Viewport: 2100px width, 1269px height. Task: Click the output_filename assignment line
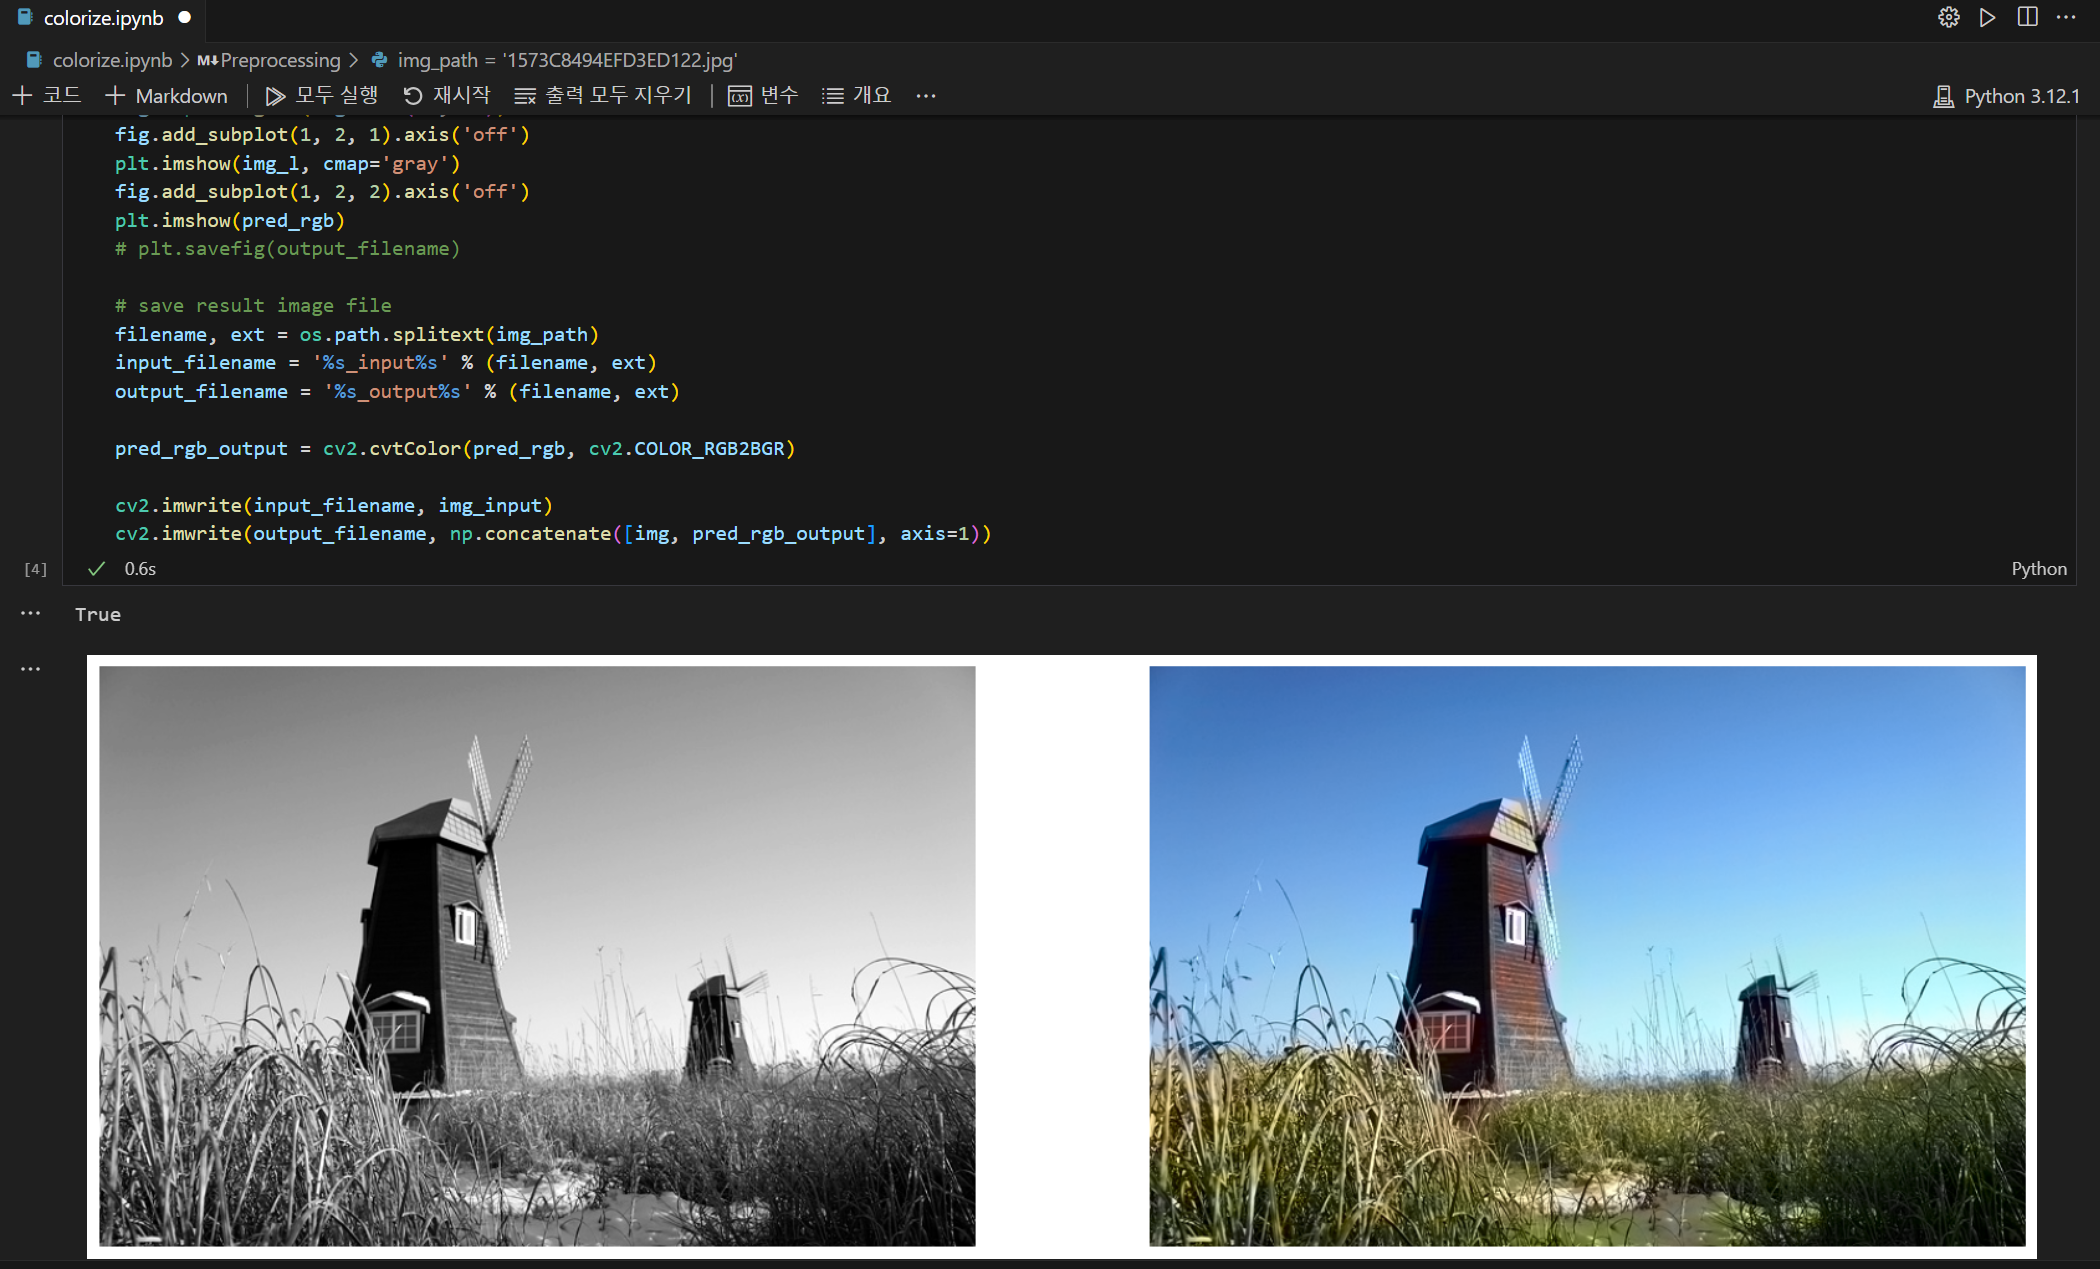click(397, 391)
